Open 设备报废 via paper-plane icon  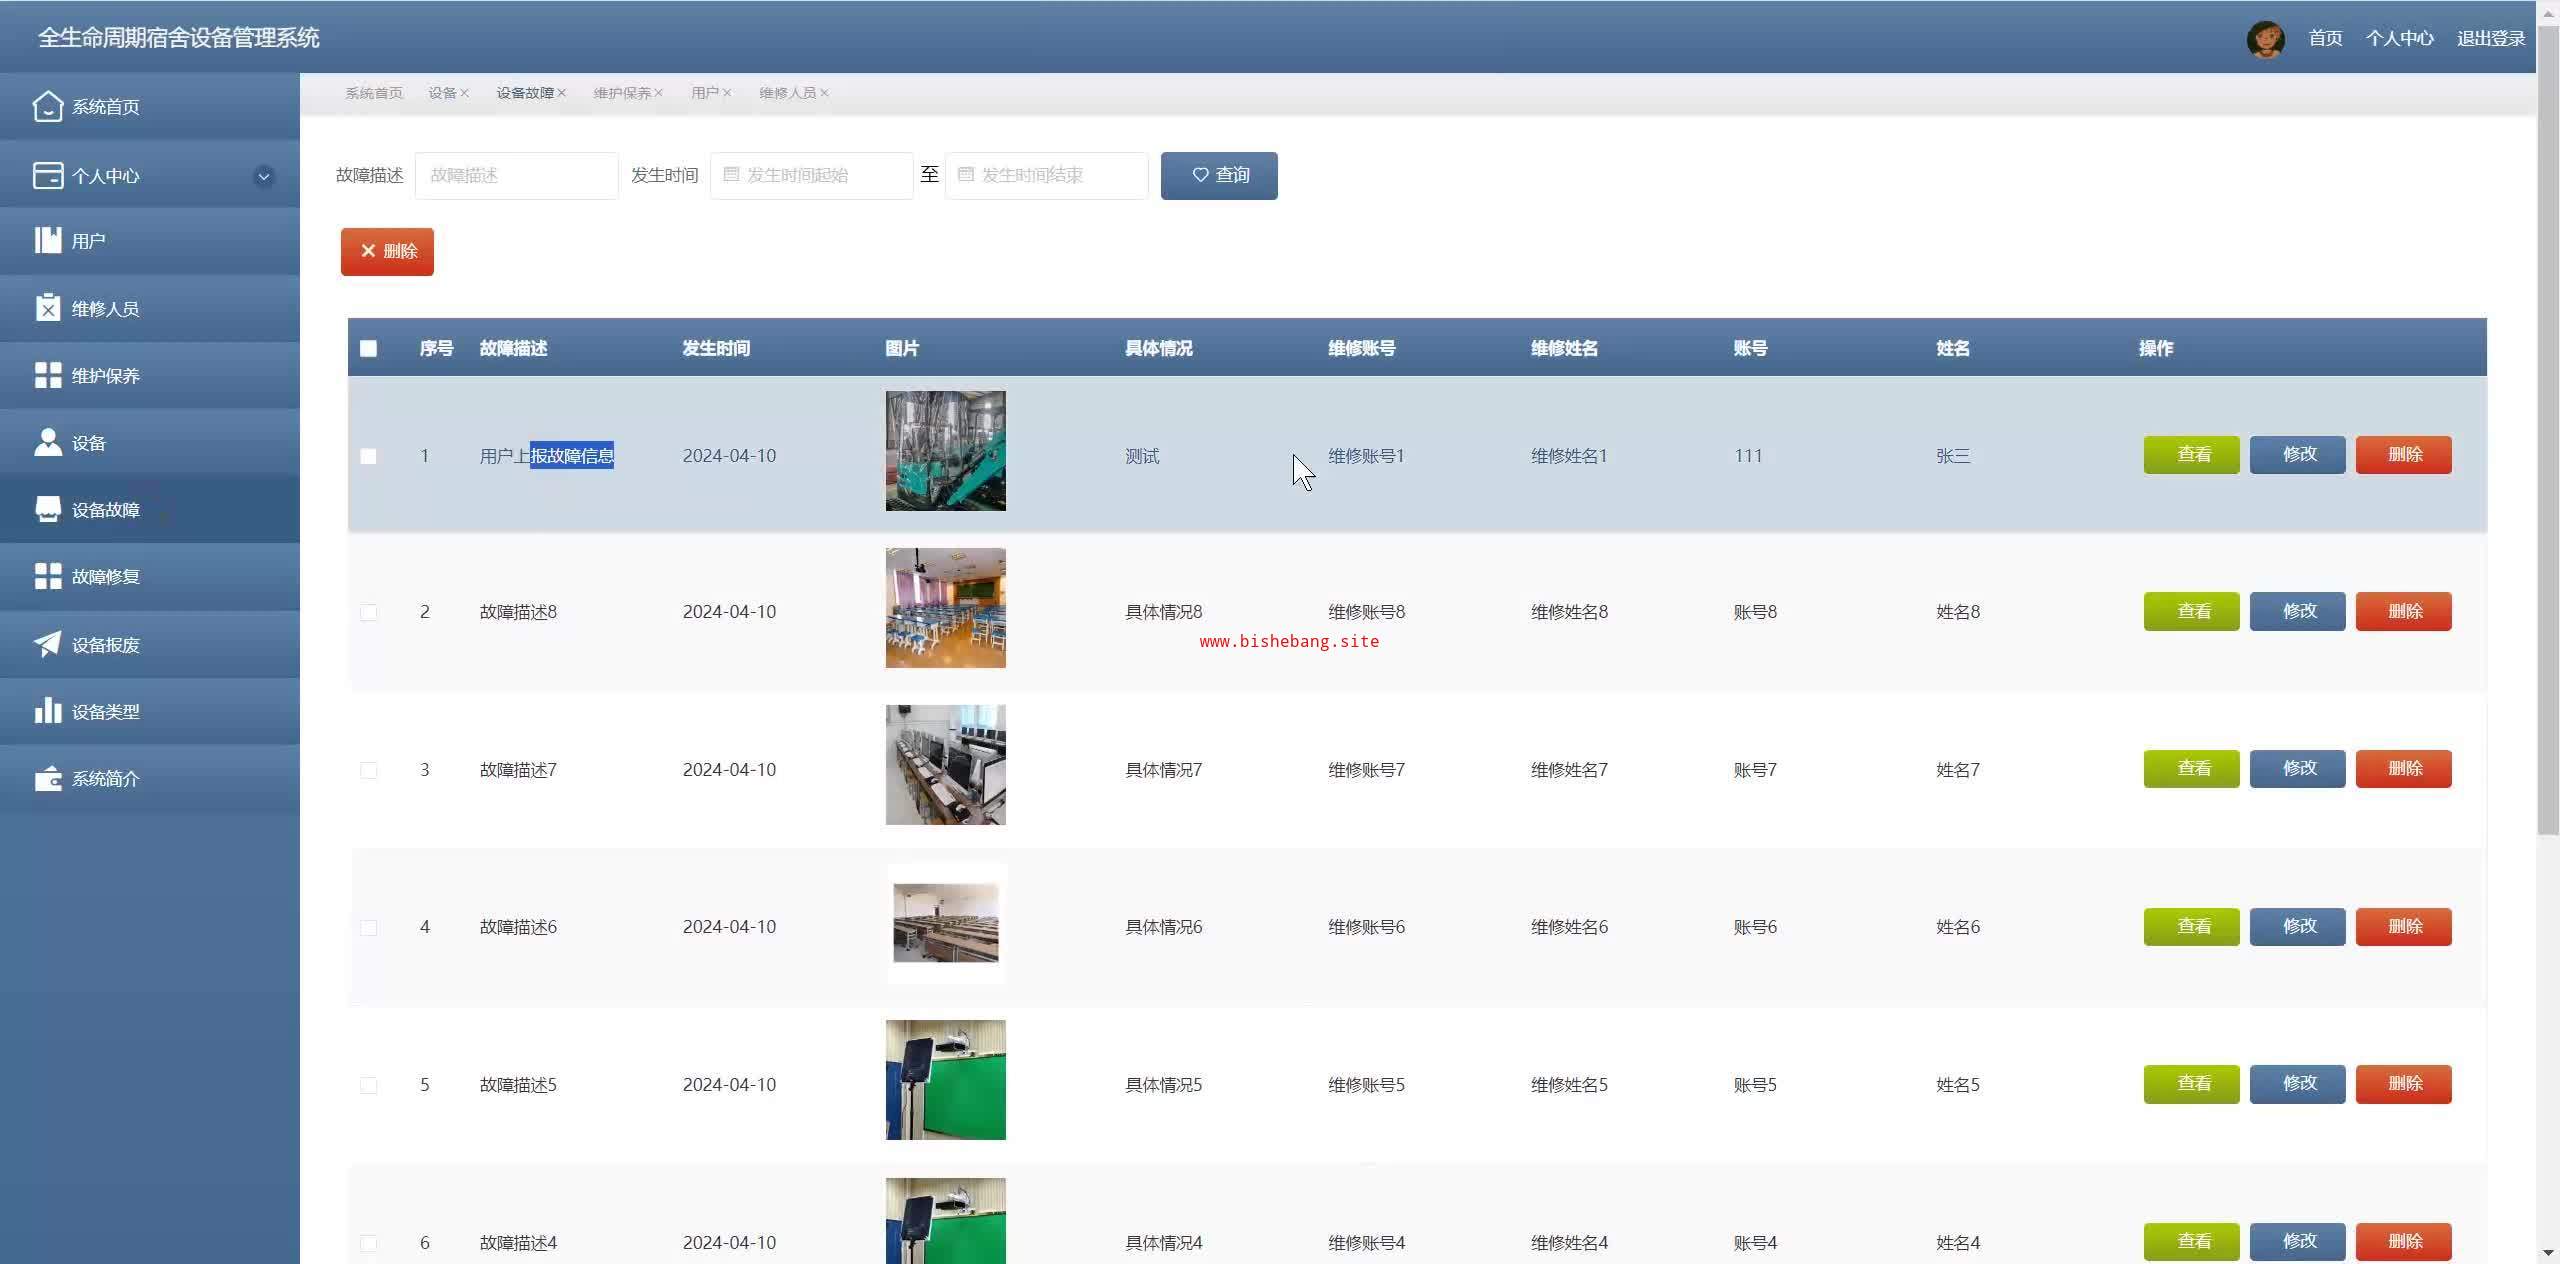[47, 644]
